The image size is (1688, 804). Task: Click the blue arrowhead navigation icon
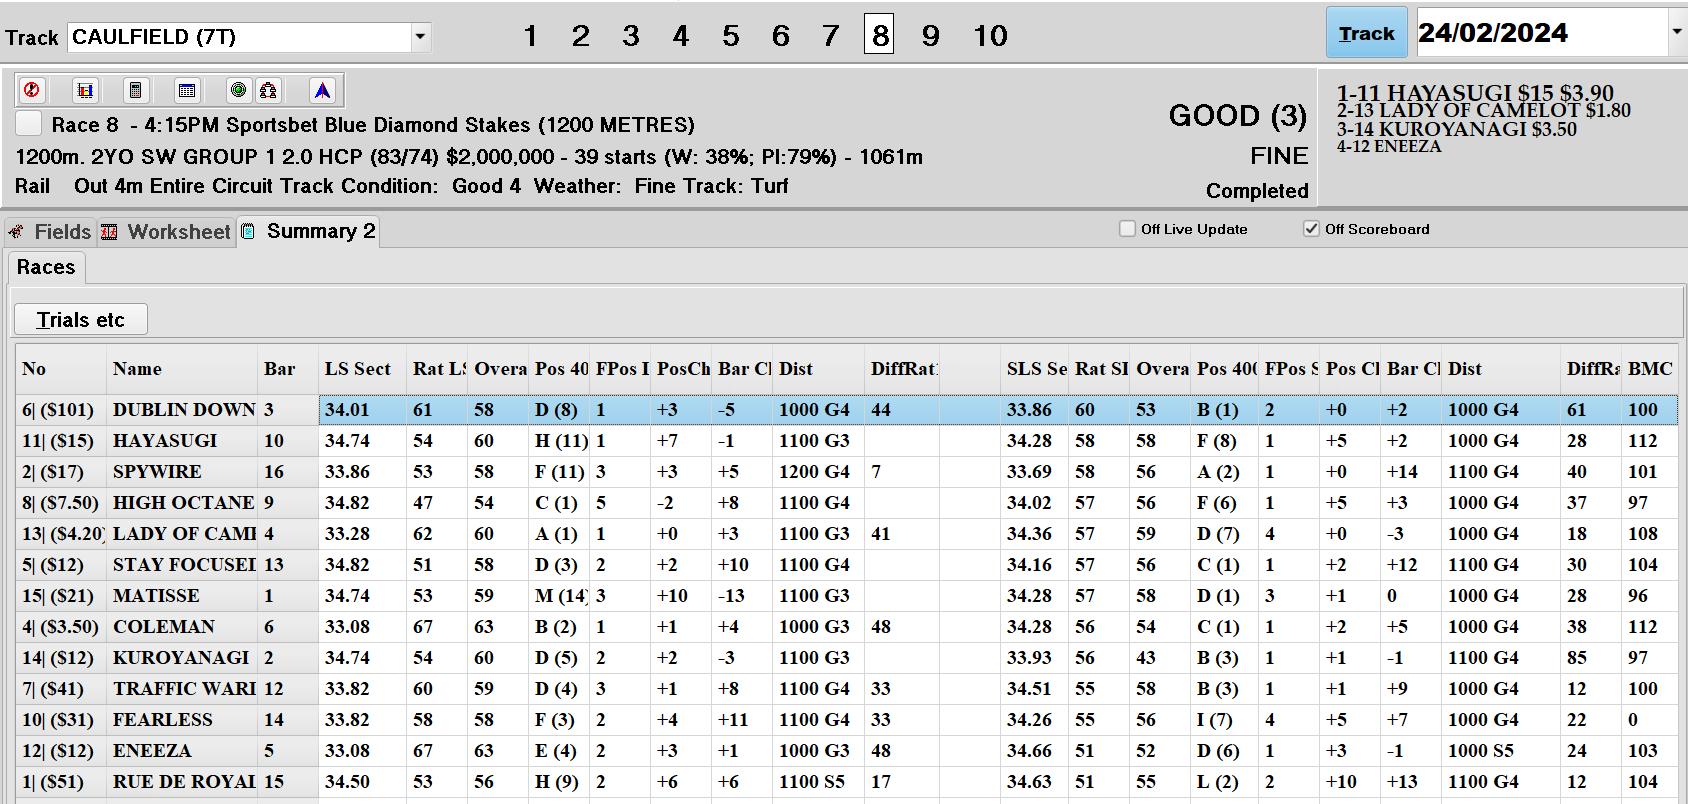(322, 91)
